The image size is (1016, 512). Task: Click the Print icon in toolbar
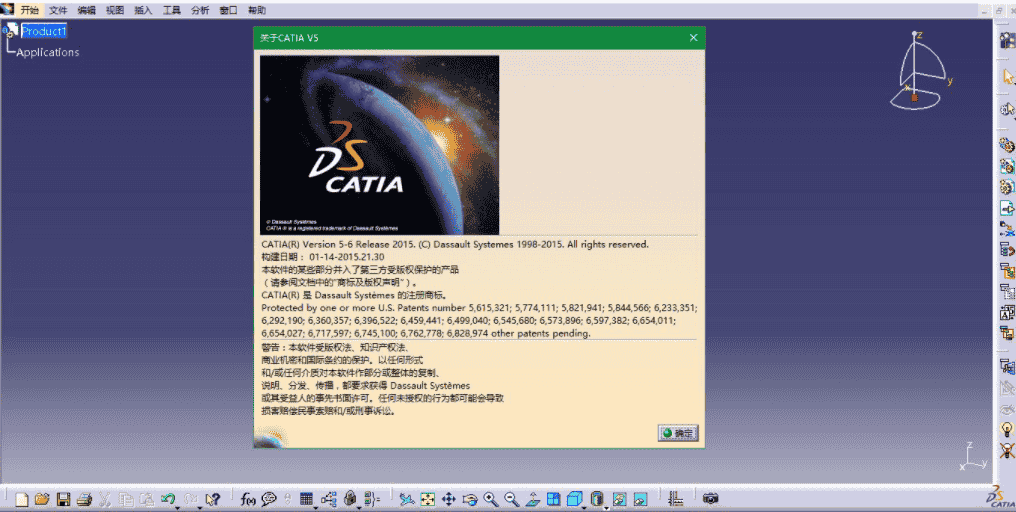tap(84, 498)
